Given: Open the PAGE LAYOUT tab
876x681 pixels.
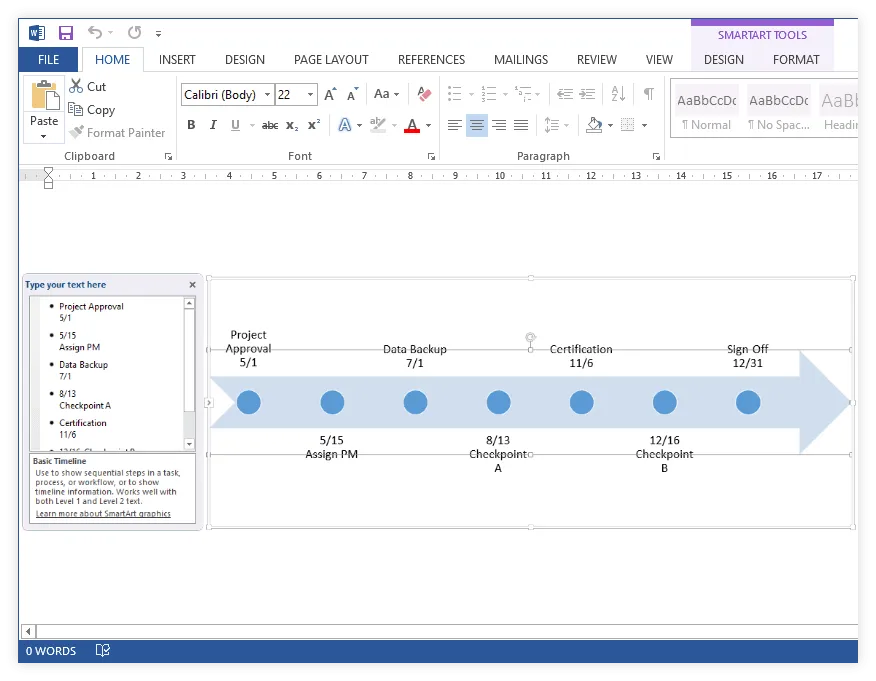Looking at the screenshot, I should pyautogui.click(x=331, y=60).
